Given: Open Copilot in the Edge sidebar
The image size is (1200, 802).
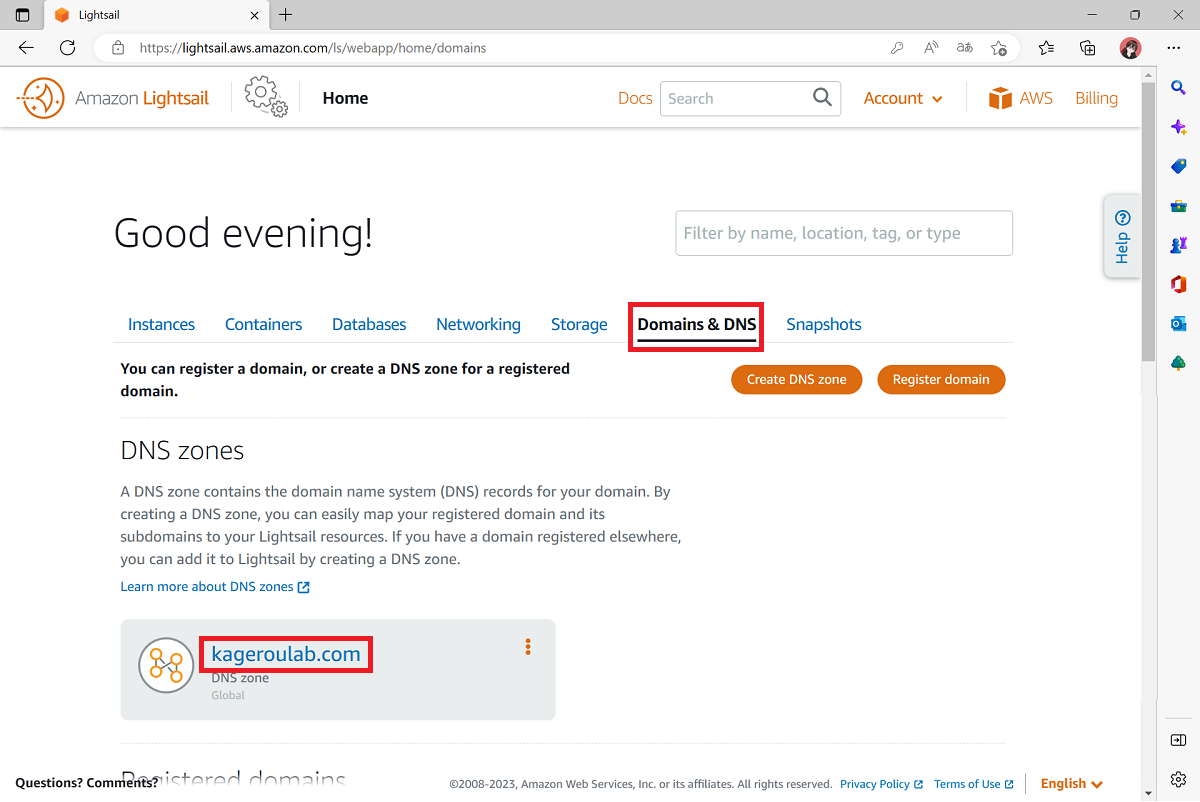Looking at the screenshot, I should pos(1177,126).
